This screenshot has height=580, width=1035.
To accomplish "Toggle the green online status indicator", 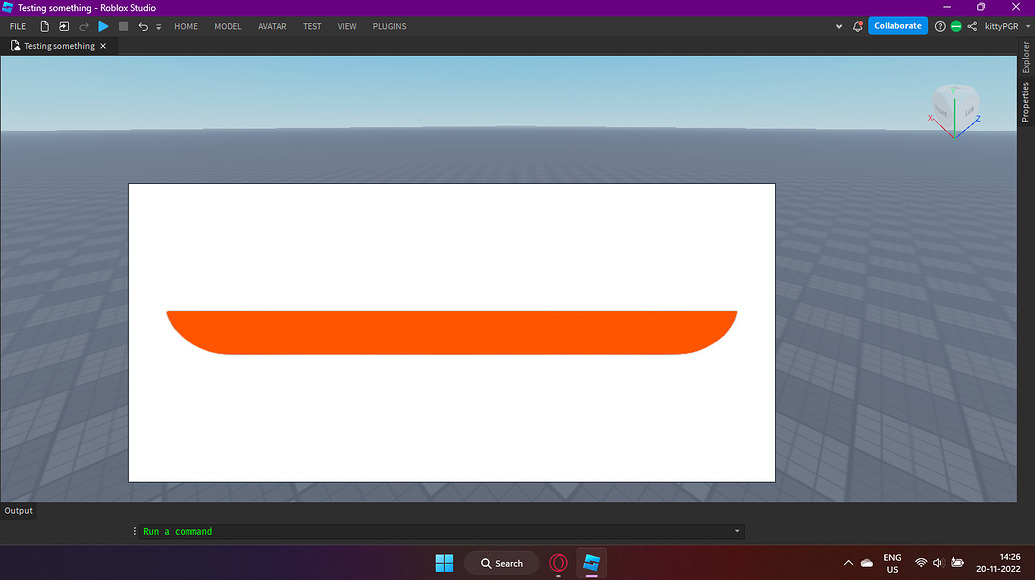I will (956, 26).
